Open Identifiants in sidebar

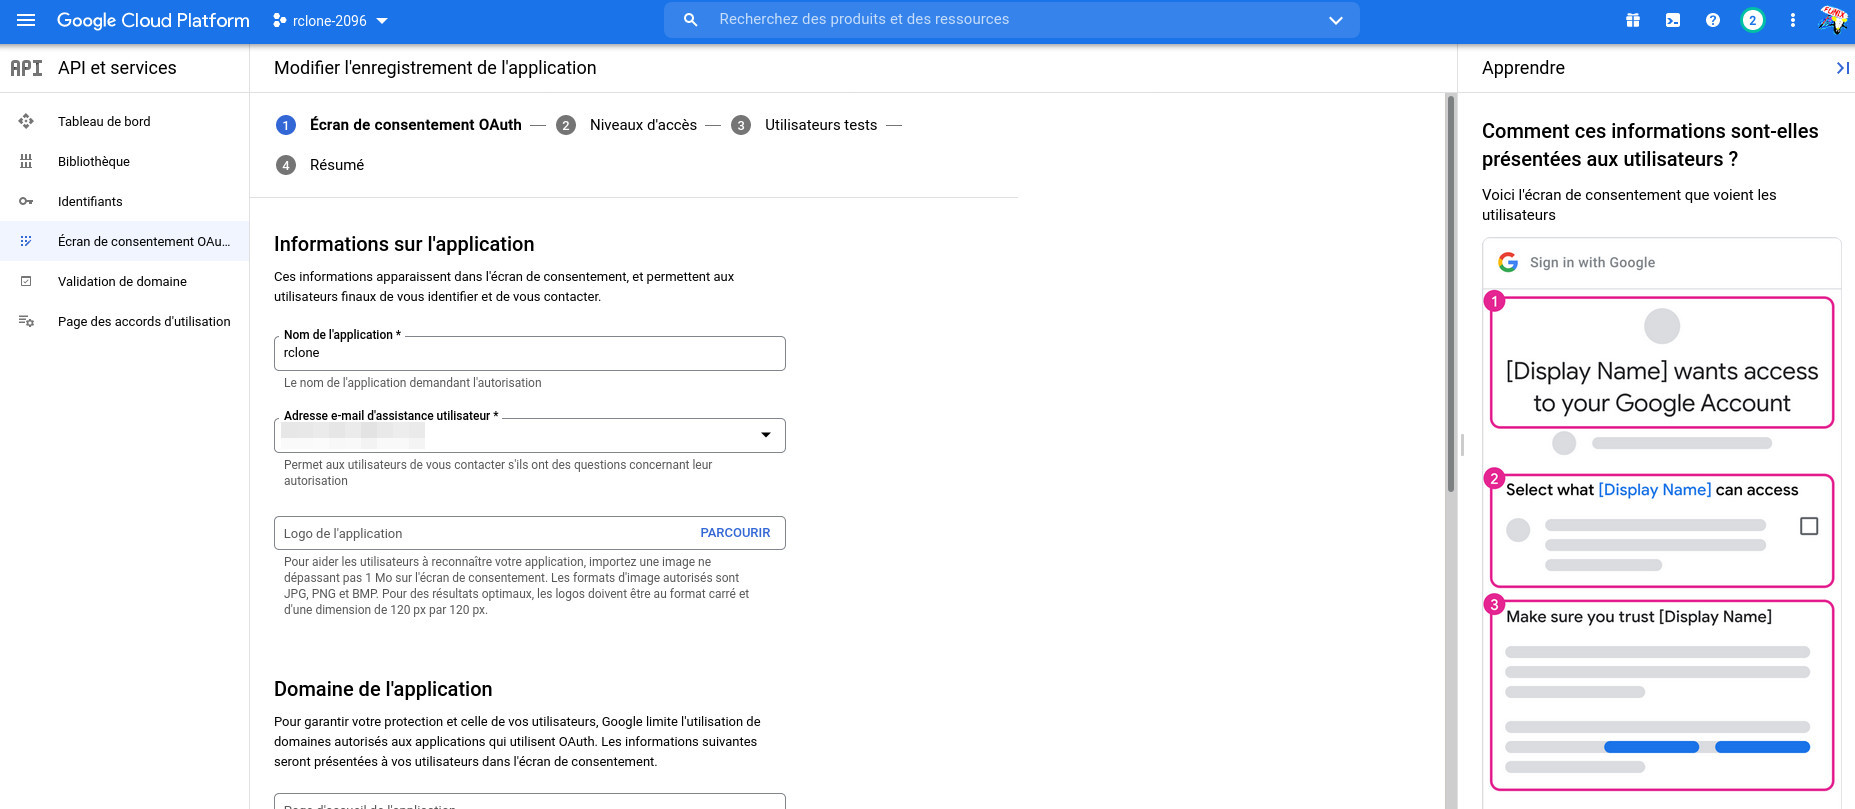124,201
